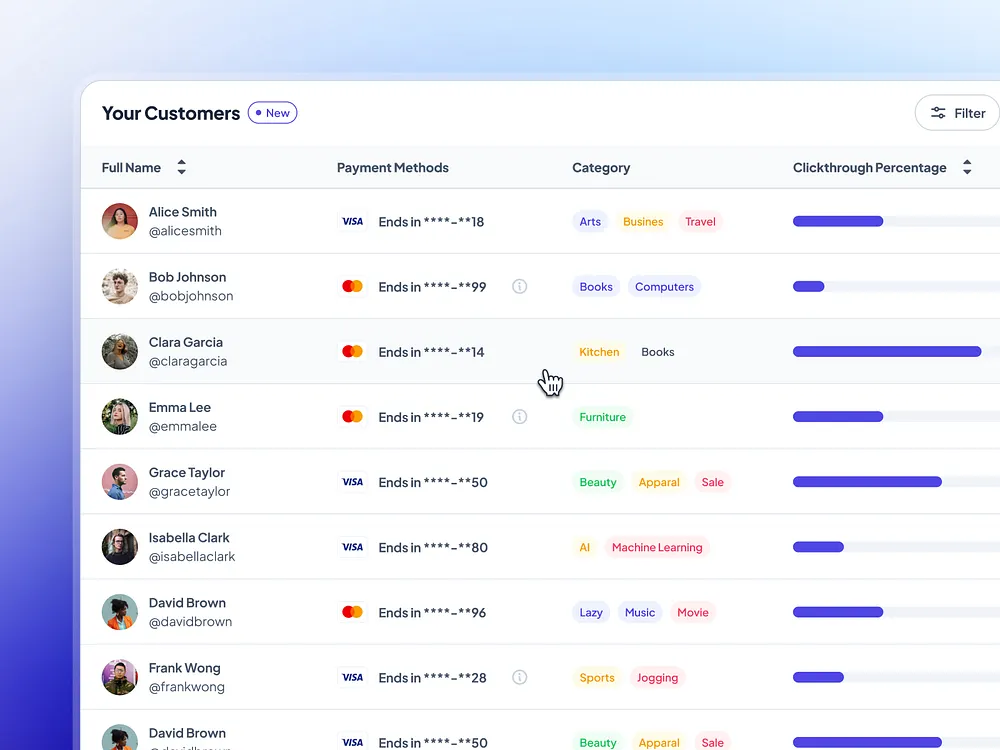Toggle the Books tag in Bob Johnson's row

(595, 286)
